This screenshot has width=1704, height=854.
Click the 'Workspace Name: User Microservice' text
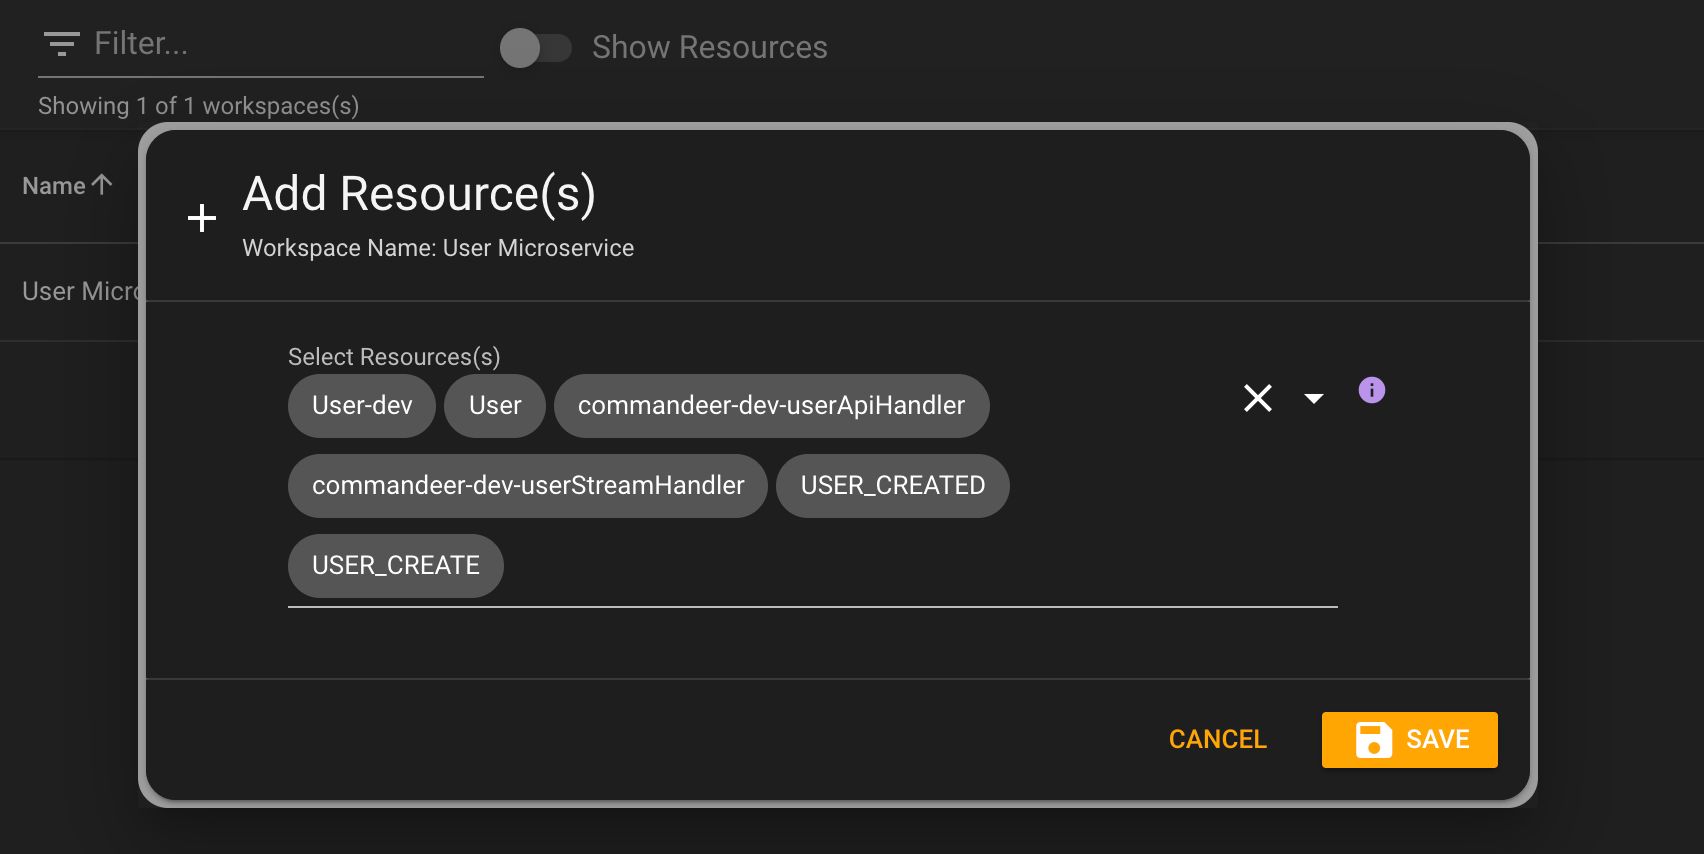coord(438,248)
